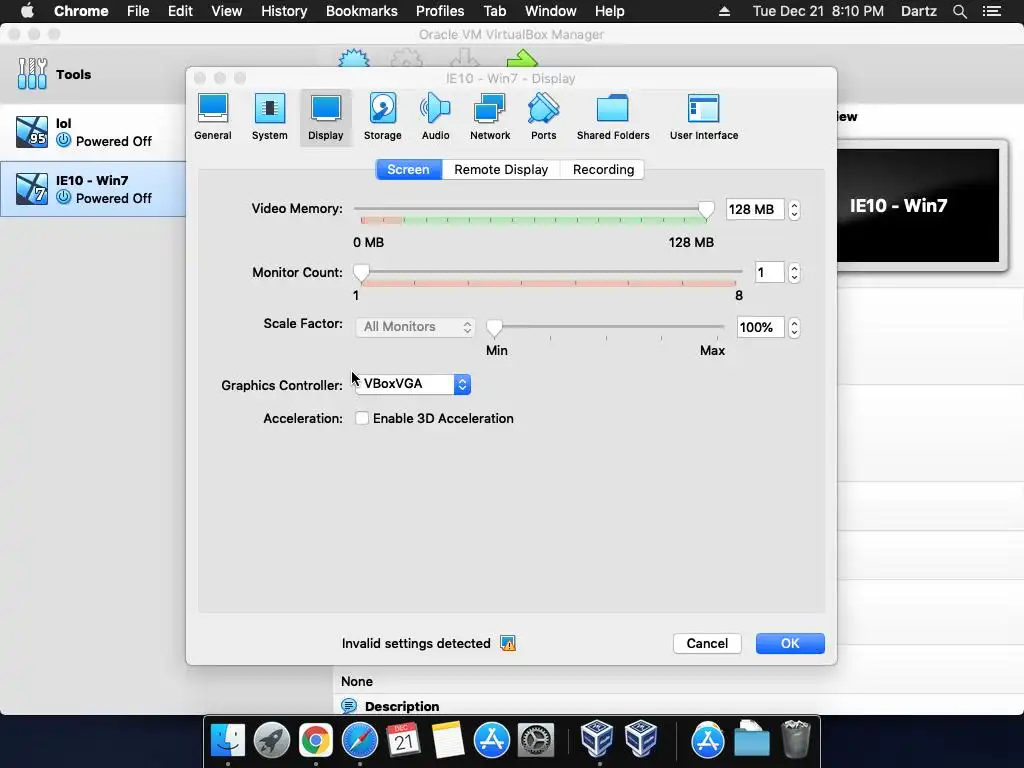Click the 'Invalid settings detected' text
The height and width of the screenshot is (768, 1024).
[416, 643]
